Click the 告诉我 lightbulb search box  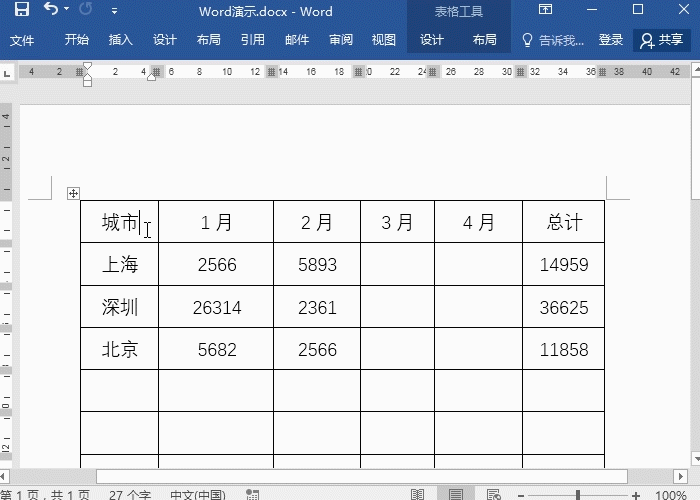(x=553, y=40)
